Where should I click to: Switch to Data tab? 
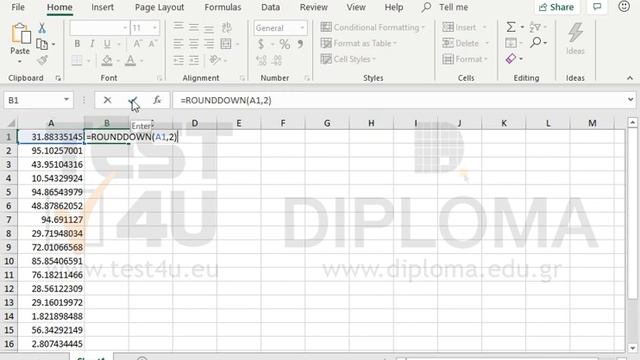point(271,7)
